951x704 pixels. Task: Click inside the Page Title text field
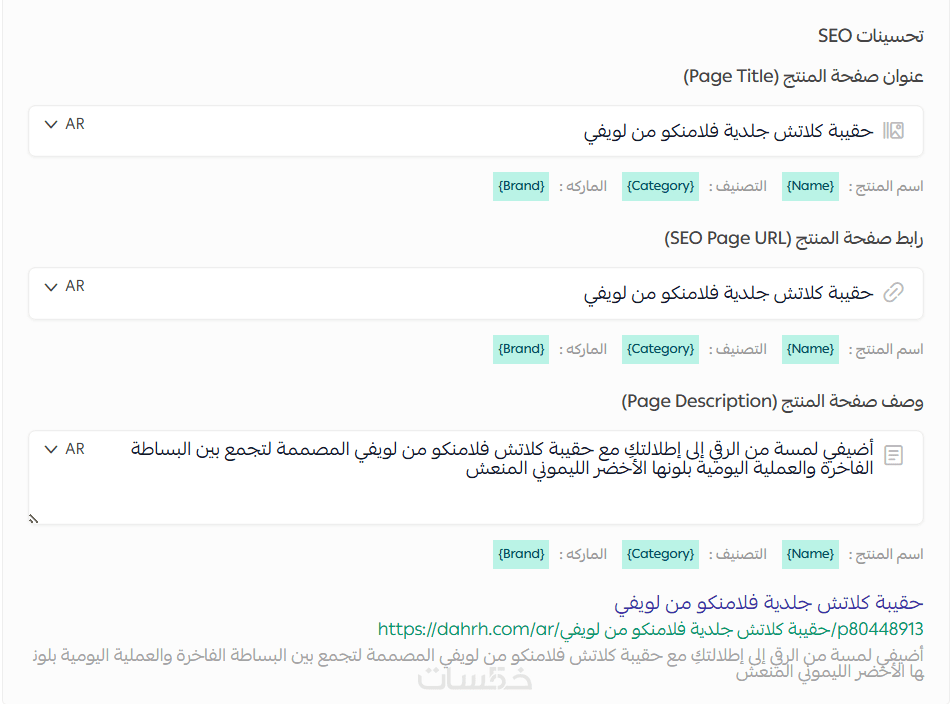point(476,131)
